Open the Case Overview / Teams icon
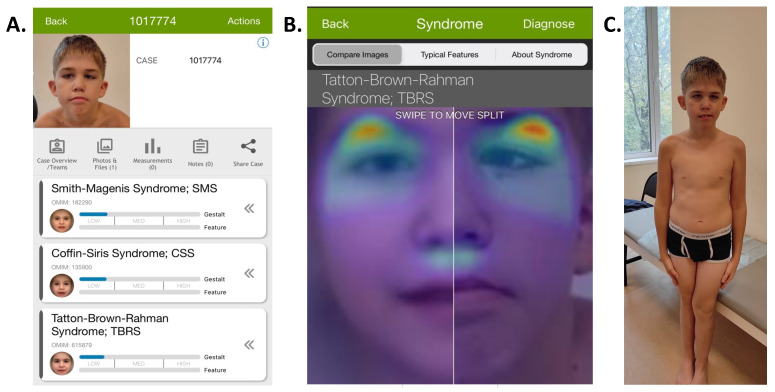Screen dimensions: 775x392 [x=57, y=147]
